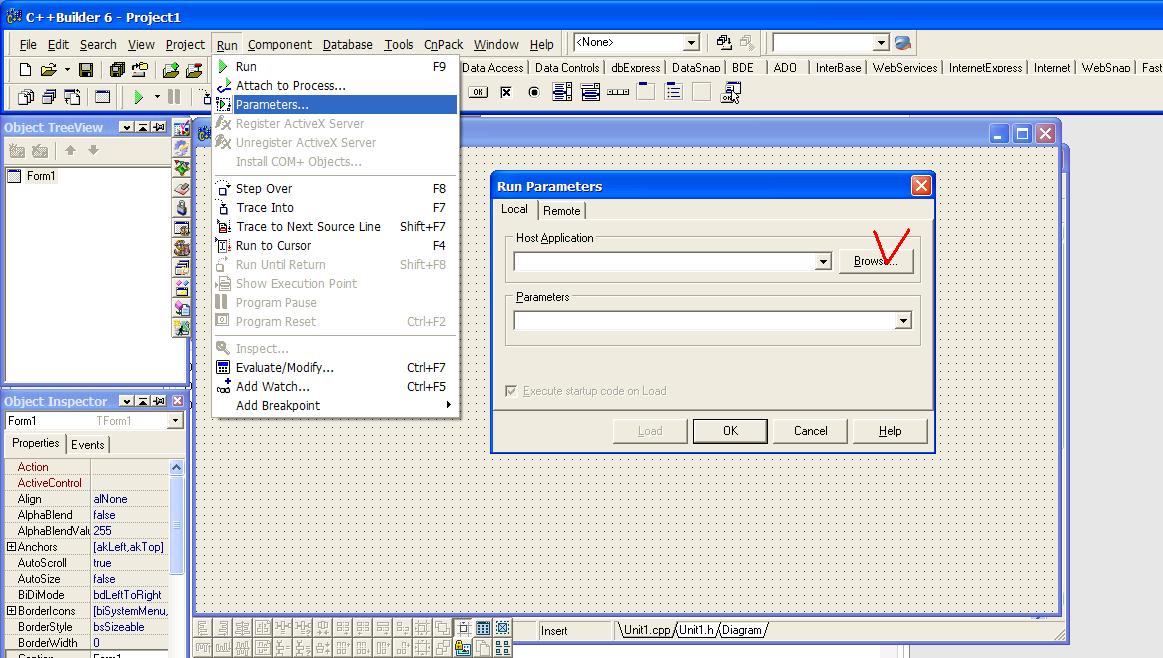Switch to the Remote tab
Viewport: 1163px width, 658px height.
coord(561,210)
